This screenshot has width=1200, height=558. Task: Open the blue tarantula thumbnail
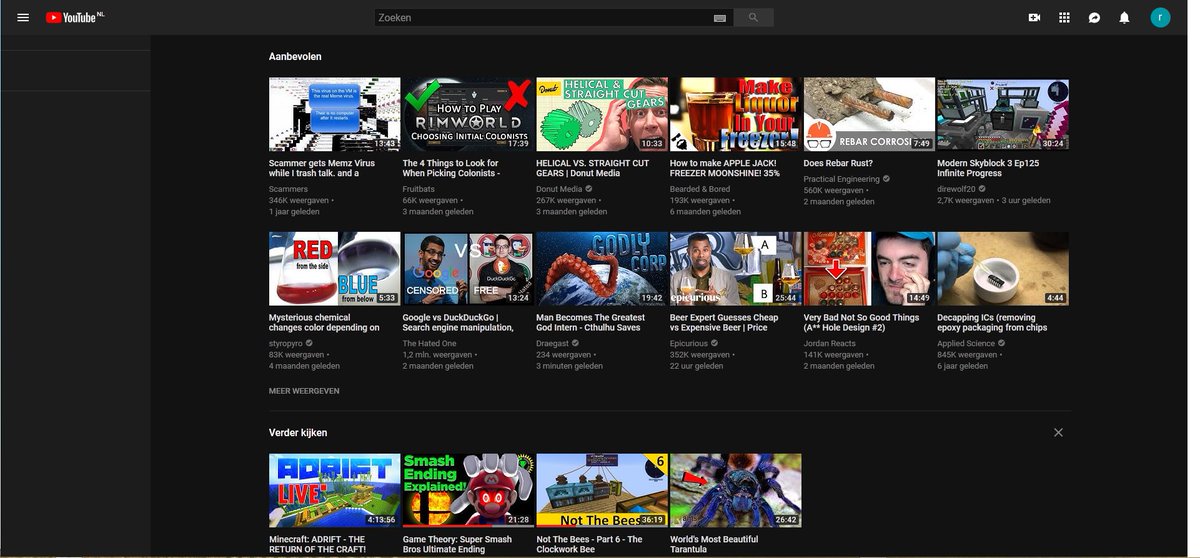pos(735,490)
